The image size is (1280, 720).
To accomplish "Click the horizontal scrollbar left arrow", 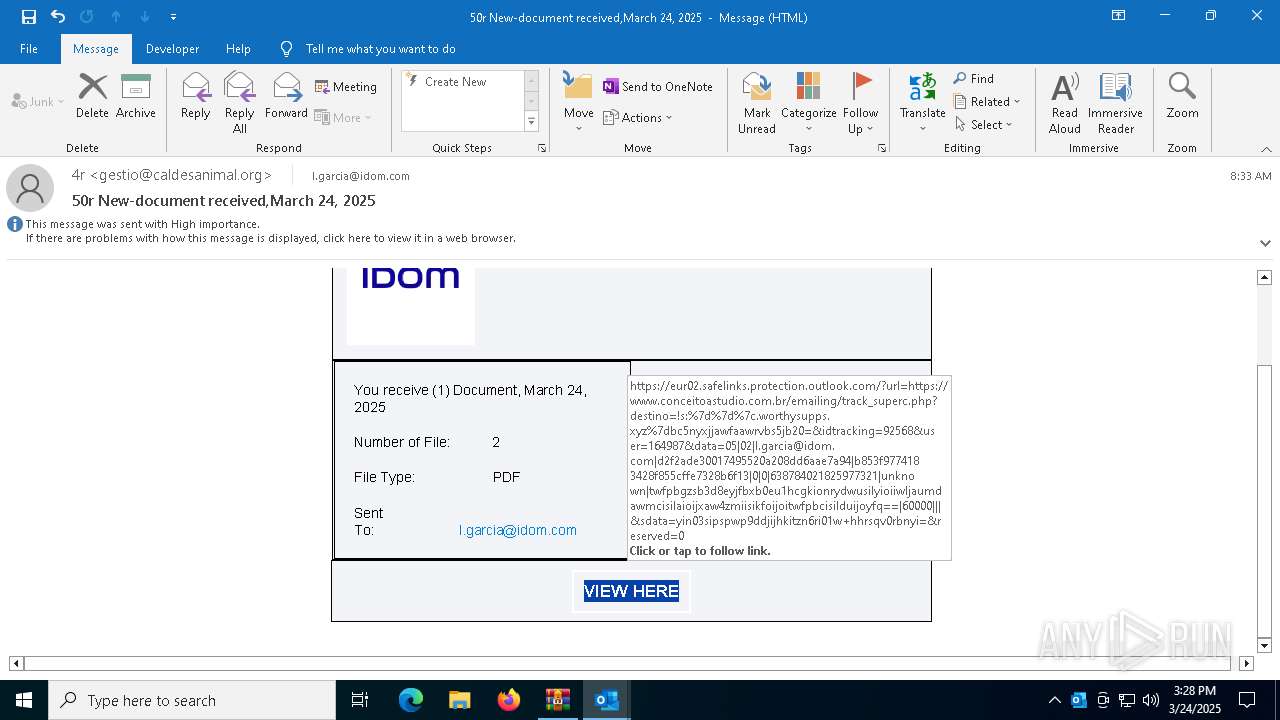I will [x=16, y=663].
